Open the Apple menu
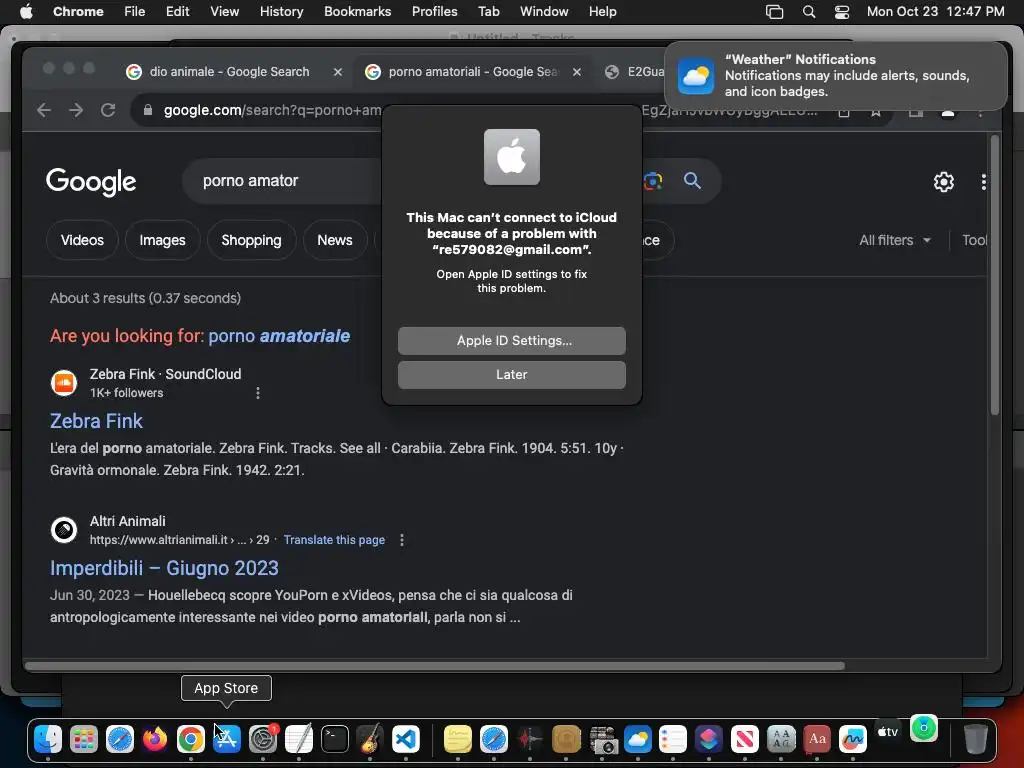 pos(26,12)
